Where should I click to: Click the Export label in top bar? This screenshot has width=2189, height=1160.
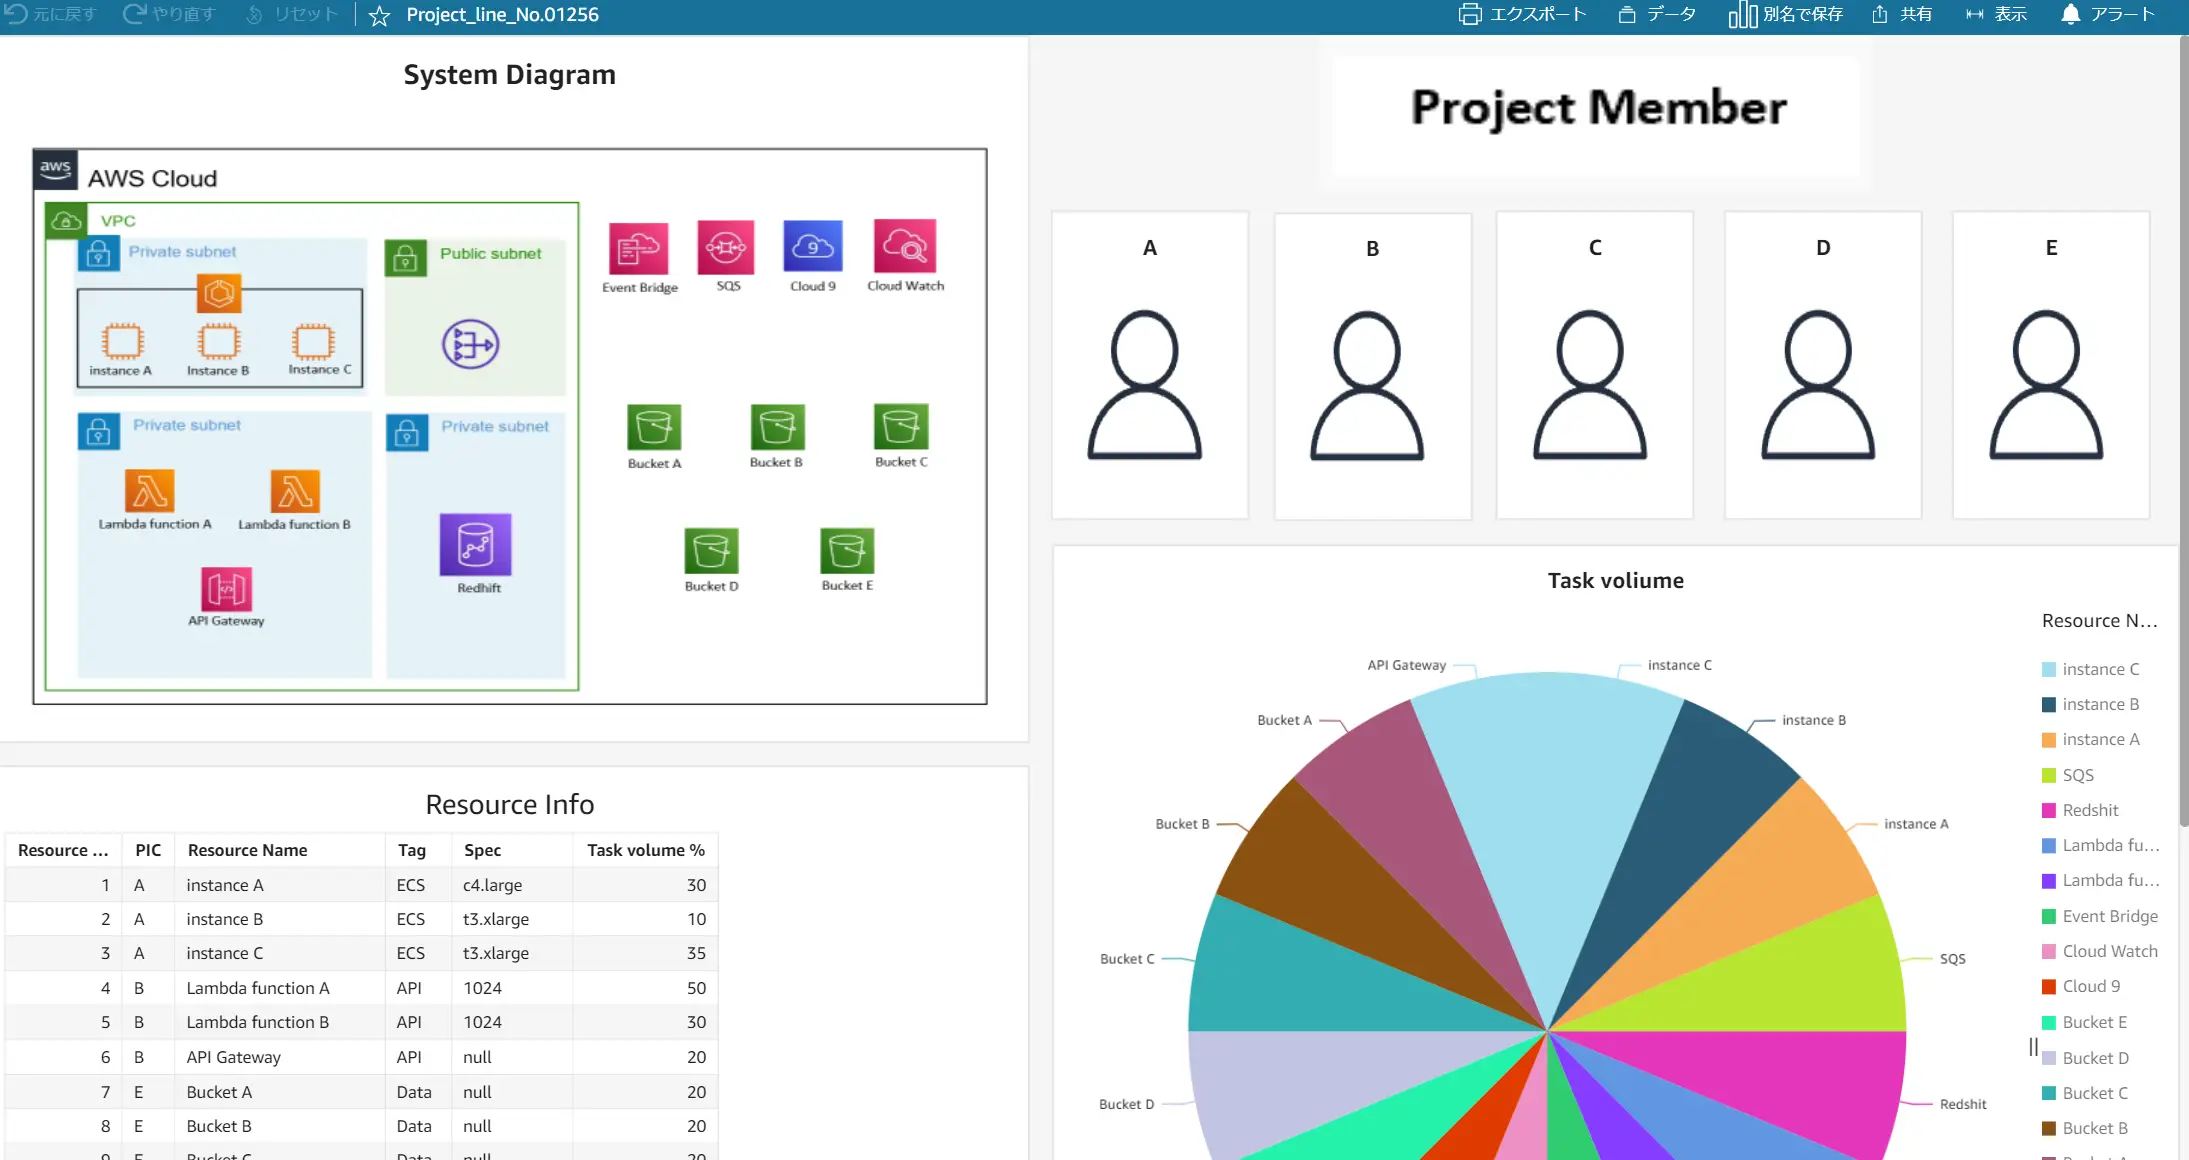[1538, 14]
